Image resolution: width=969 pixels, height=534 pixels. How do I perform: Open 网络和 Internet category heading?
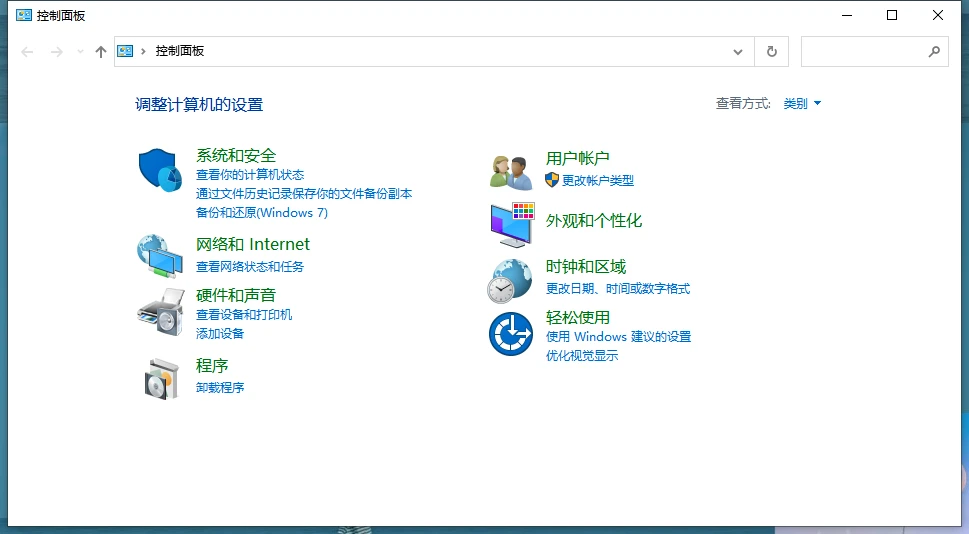253,244
